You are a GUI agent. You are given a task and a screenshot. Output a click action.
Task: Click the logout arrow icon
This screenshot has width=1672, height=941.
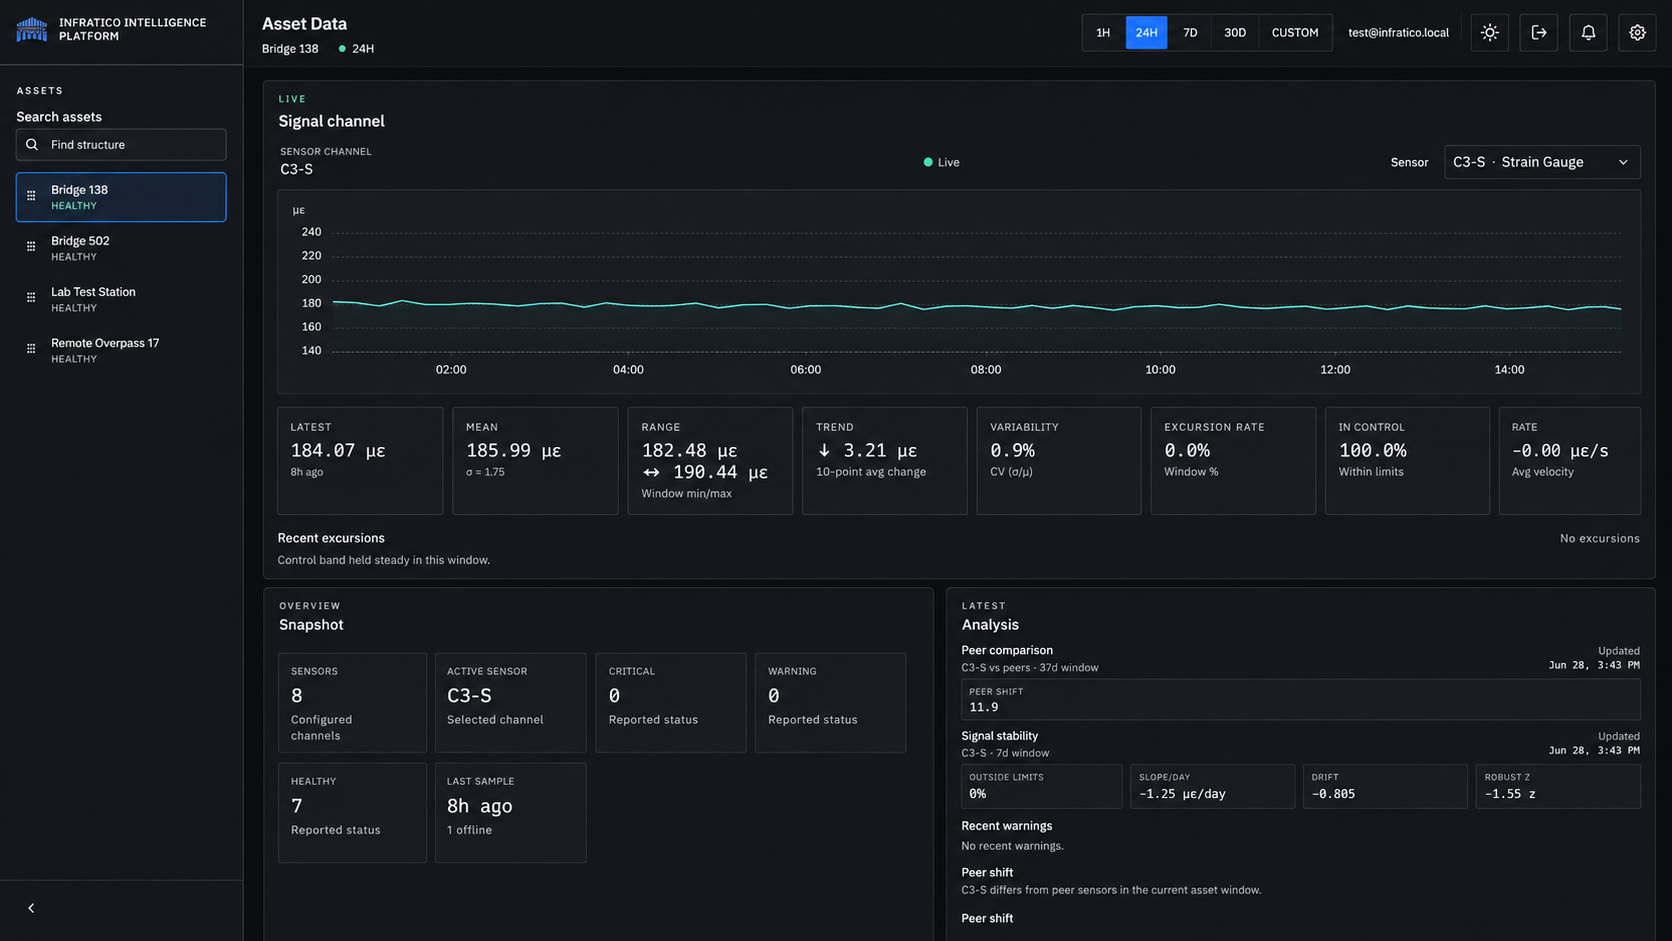pyautogui.click(x=1538, y=33)
